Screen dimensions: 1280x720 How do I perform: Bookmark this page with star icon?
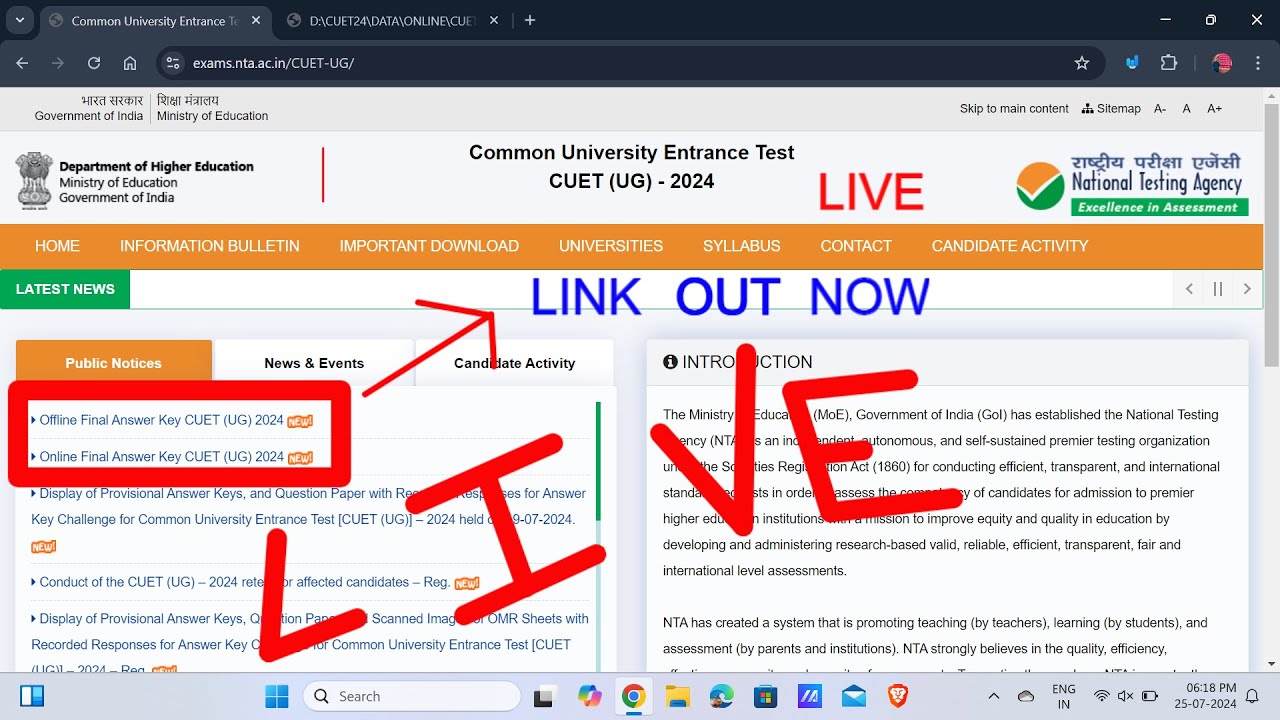[x=1081, y=63]
